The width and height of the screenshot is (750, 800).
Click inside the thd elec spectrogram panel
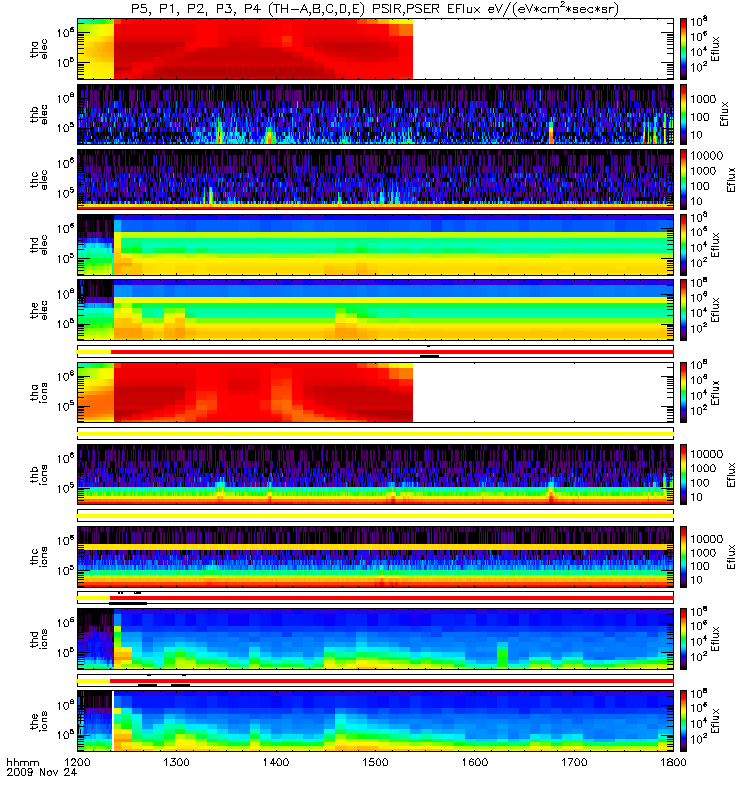tap(375, 244)
